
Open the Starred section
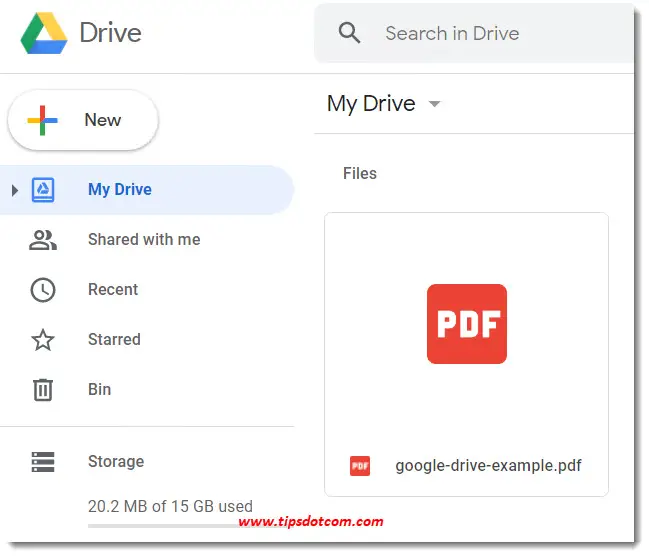coord(114,340)
